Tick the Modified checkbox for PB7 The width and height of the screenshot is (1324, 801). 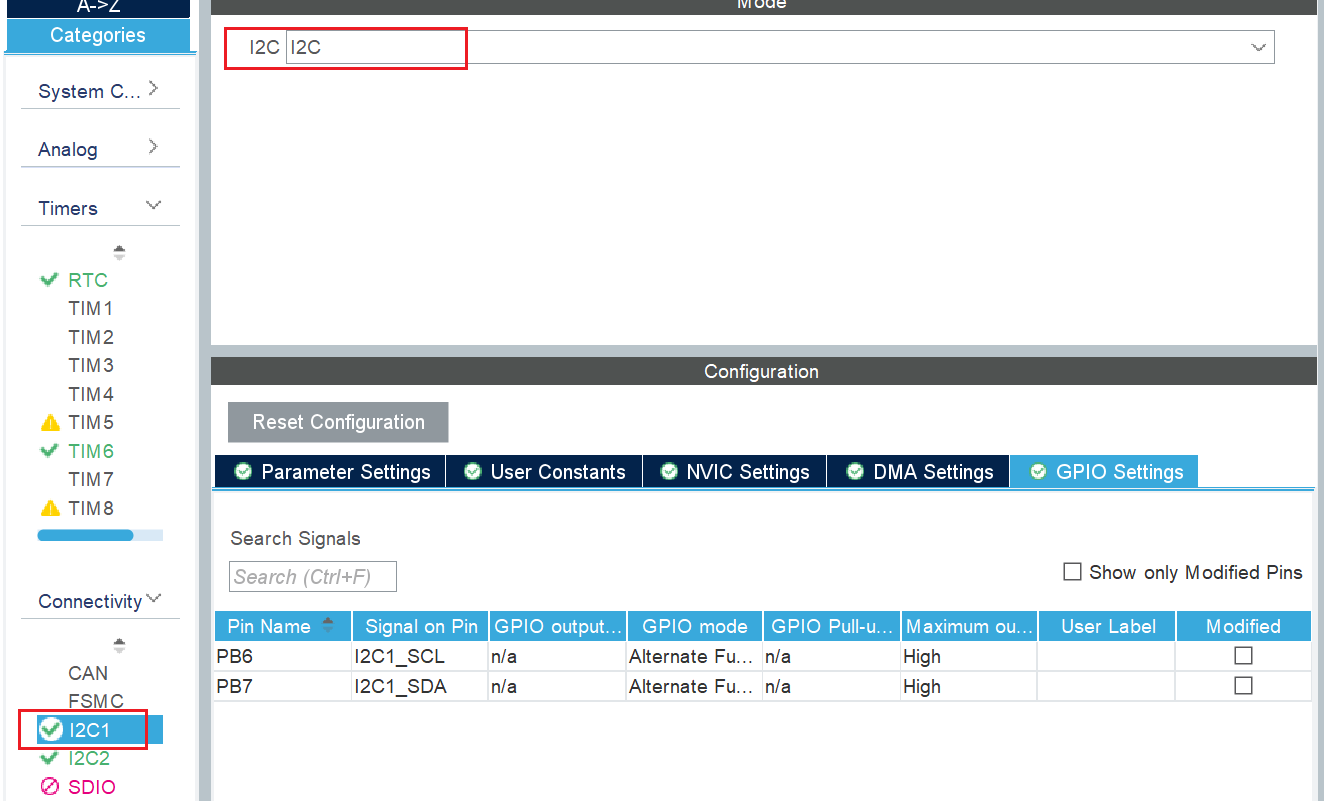[x=1243, y=686]
